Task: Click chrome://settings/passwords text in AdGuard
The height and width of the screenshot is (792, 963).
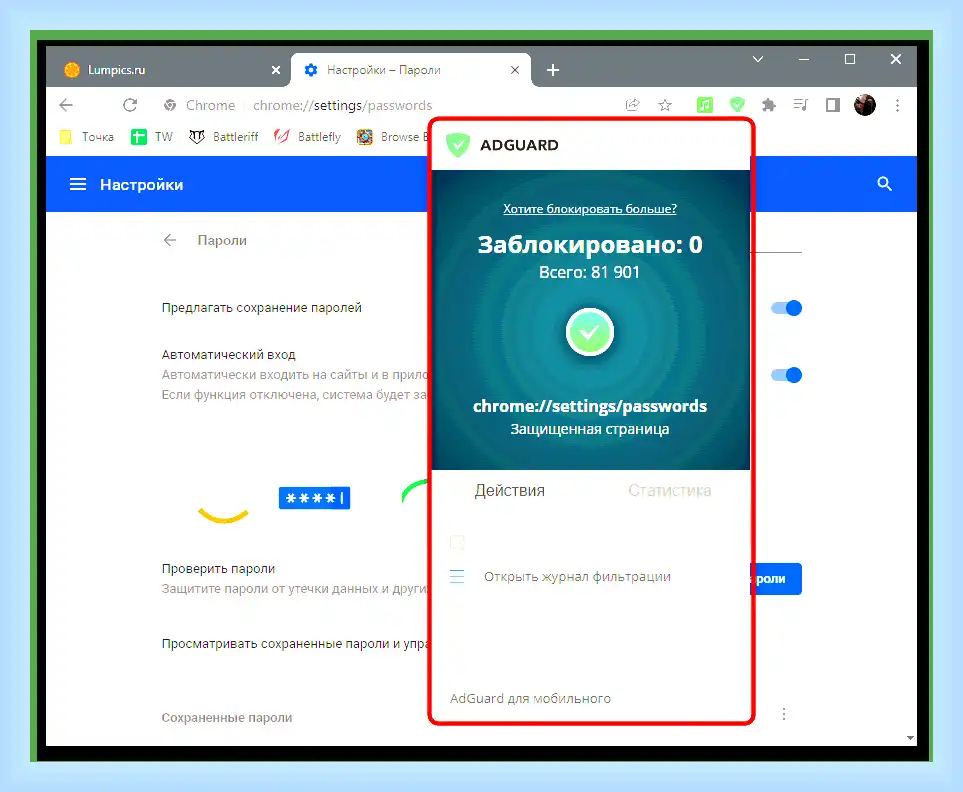Action: pos(590,406)
